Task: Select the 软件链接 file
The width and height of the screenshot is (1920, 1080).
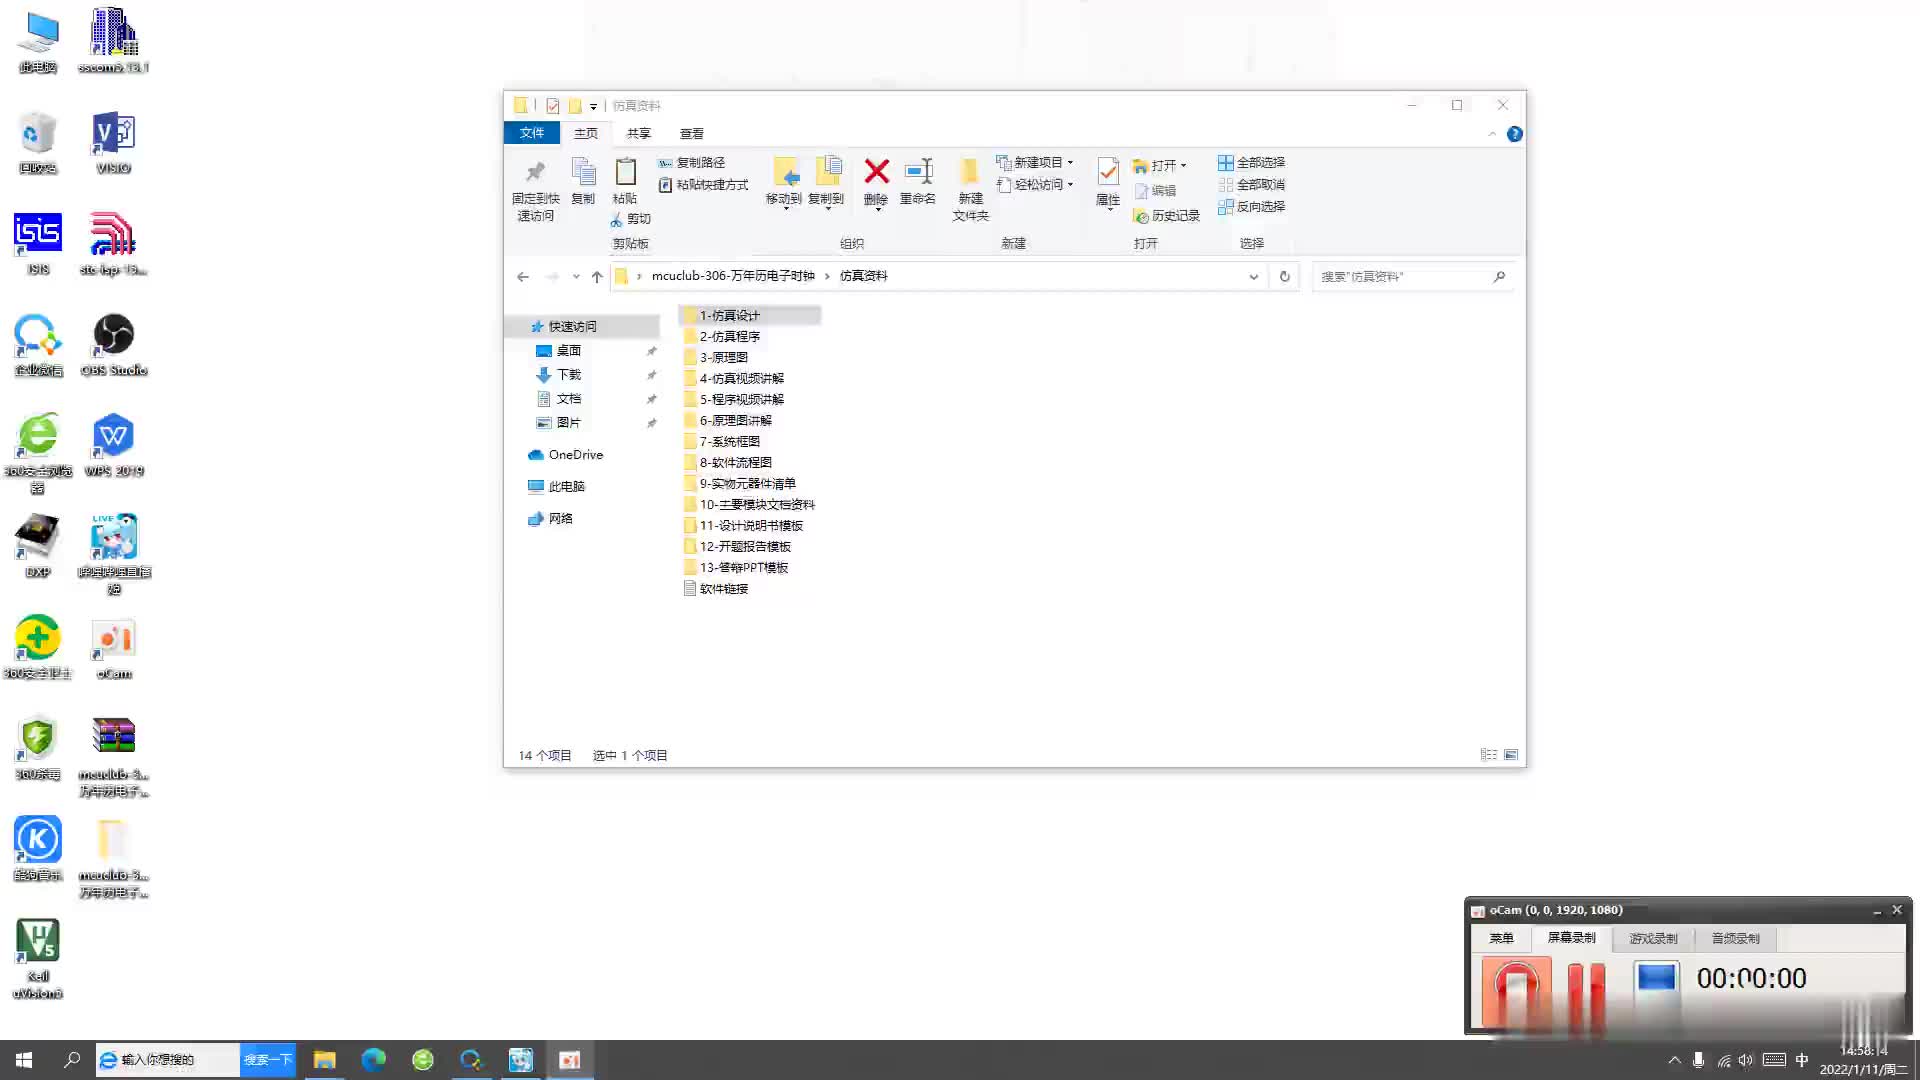Action: [x=716, y=589]
